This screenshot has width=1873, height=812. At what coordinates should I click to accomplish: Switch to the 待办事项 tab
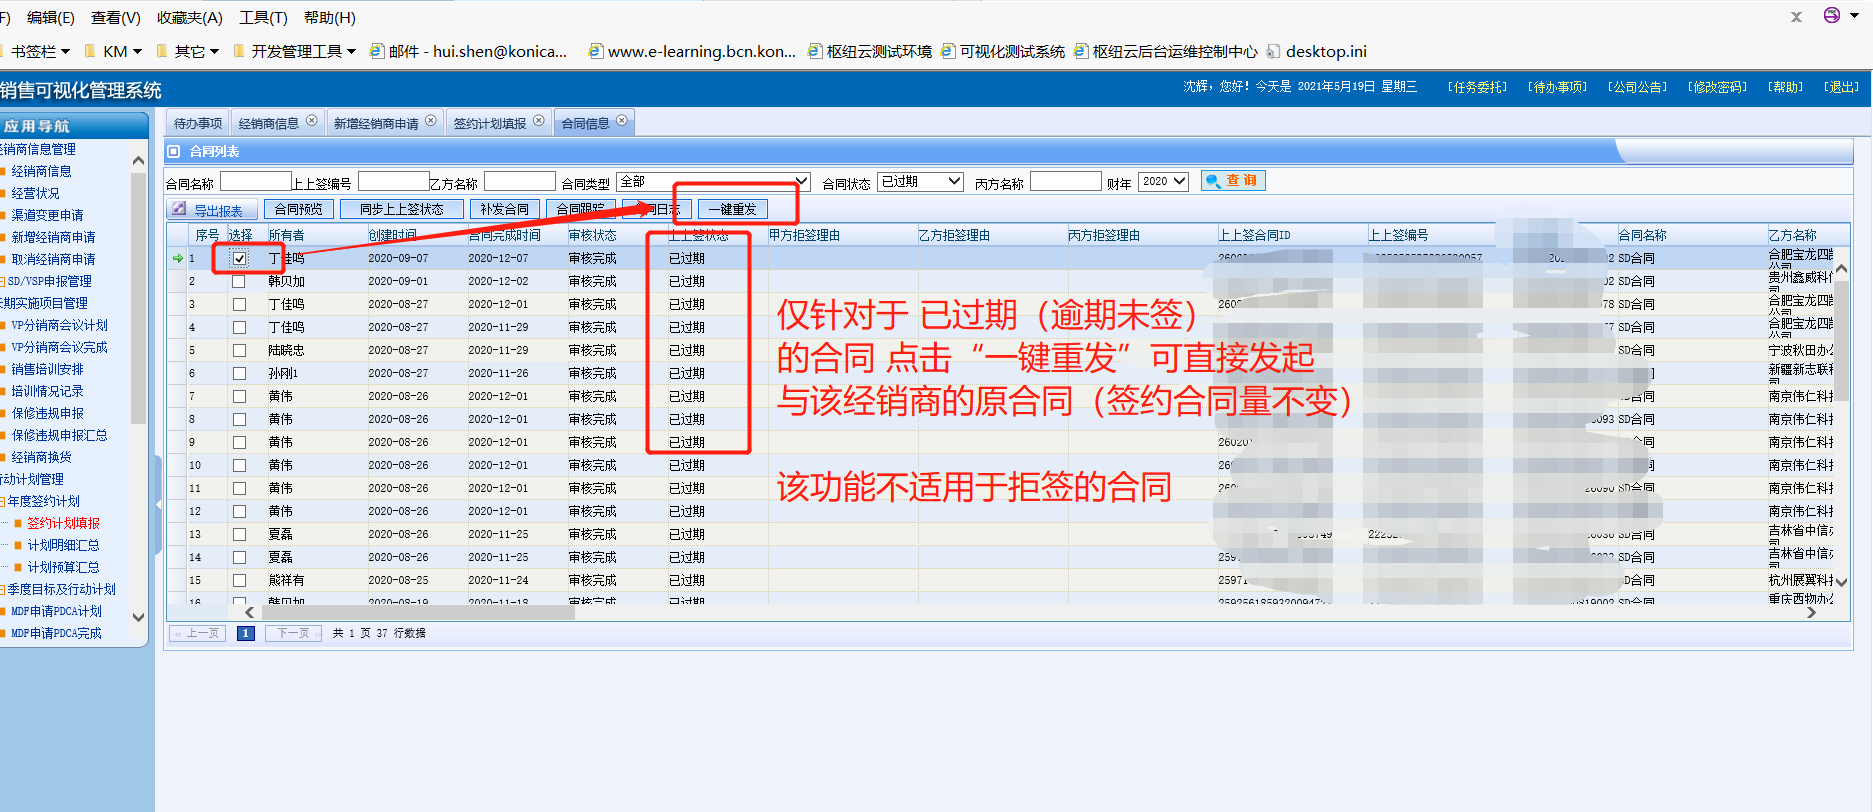click(197, 123)
